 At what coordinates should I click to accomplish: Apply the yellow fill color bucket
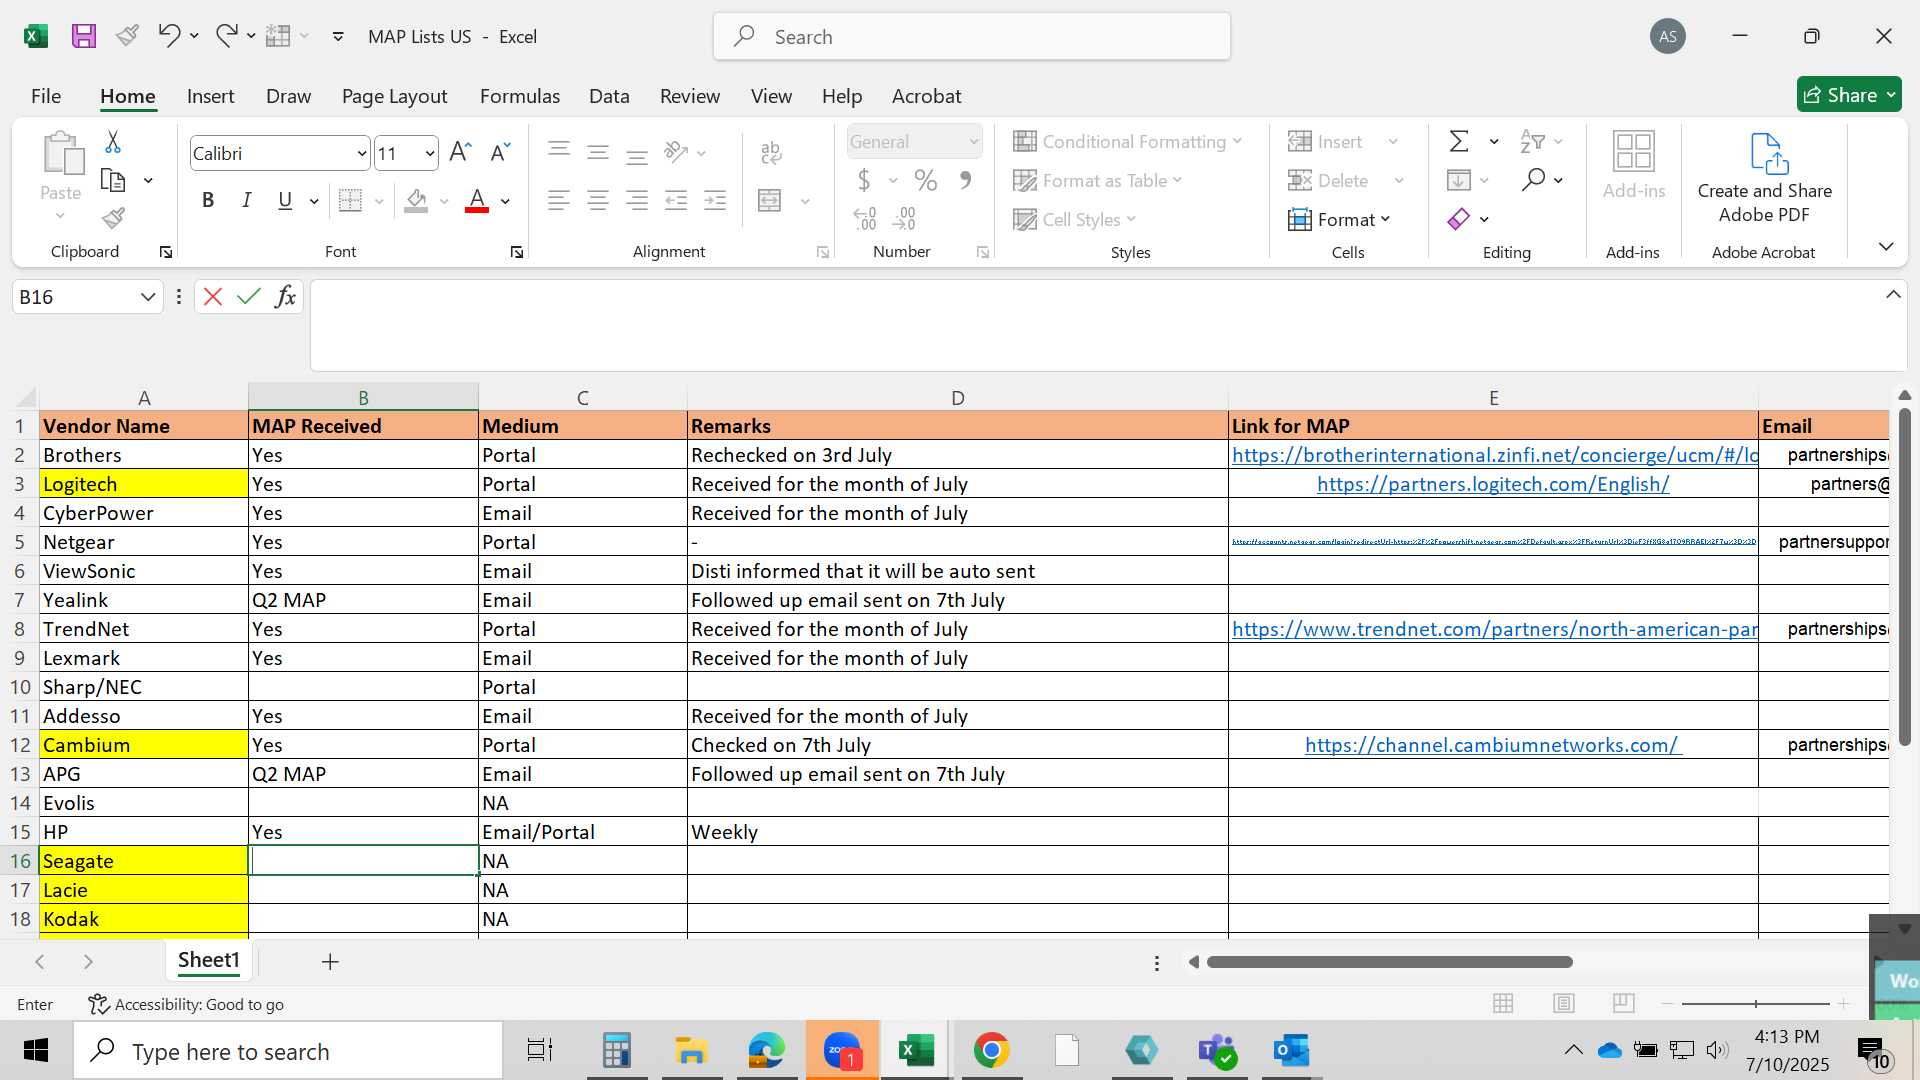[x=417, y=201]
